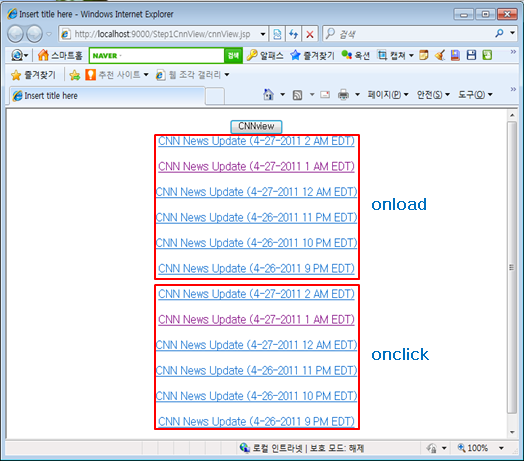This screenshot has width=524, height=461.
Task: Go forward with the Forward arrow button
Action: [34, 34]
